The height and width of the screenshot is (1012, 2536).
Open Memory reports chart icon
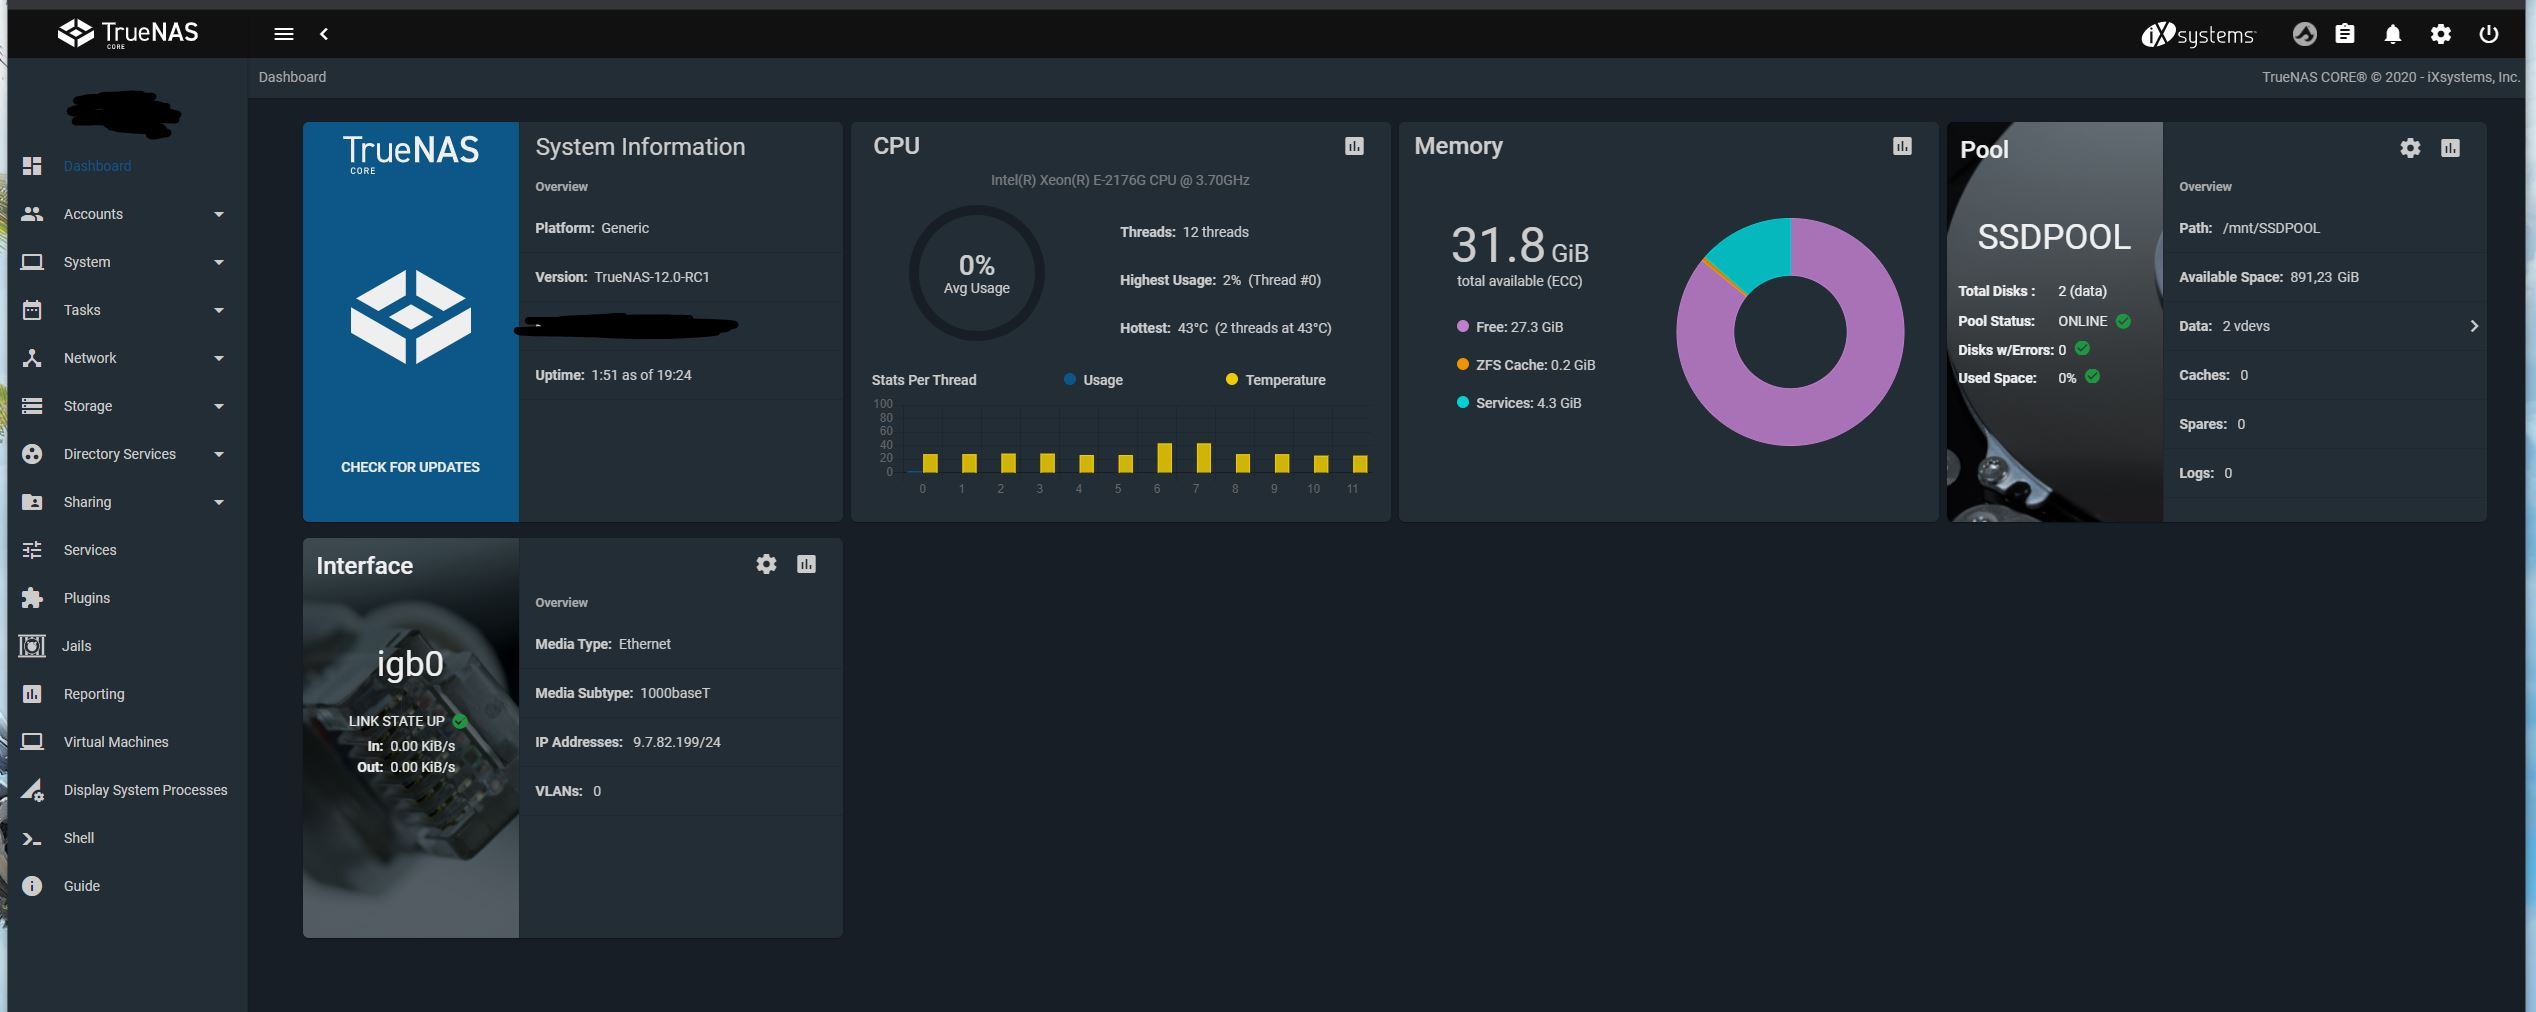pos(1902,146)
